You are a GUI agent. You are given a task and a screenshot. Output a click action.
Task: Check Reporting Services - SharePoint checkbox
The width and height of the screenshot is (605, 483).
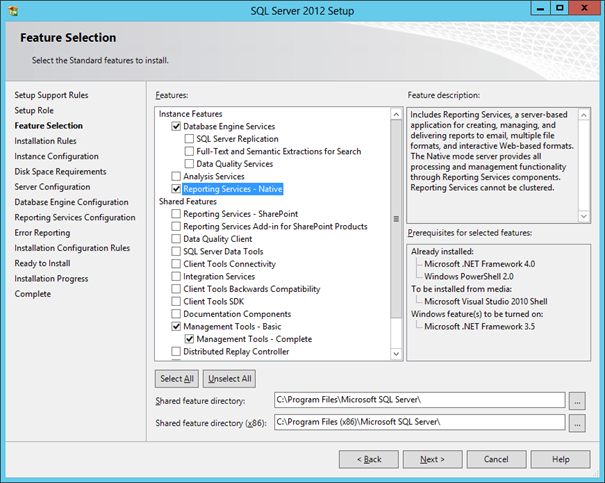pos(176,214)
